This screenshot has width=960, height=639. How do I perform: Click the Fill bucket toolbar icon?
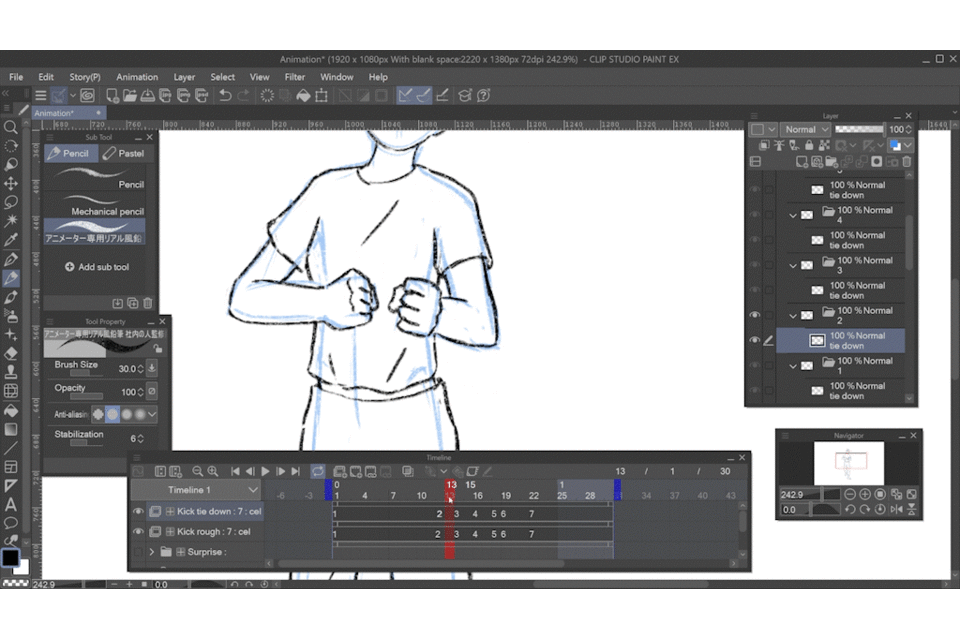pyautogui.click(x=304, y=96)
